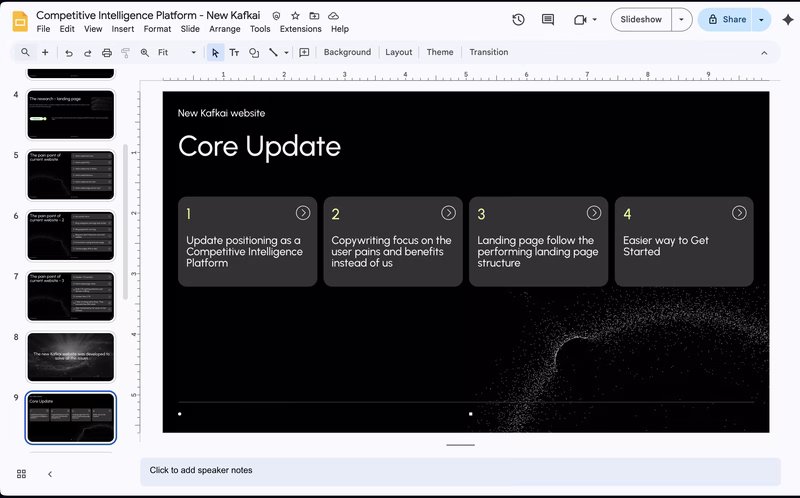Screen dimensions: 800x498
Task: Open the Gemini sparkle assistant
Action: pos(788,19)
